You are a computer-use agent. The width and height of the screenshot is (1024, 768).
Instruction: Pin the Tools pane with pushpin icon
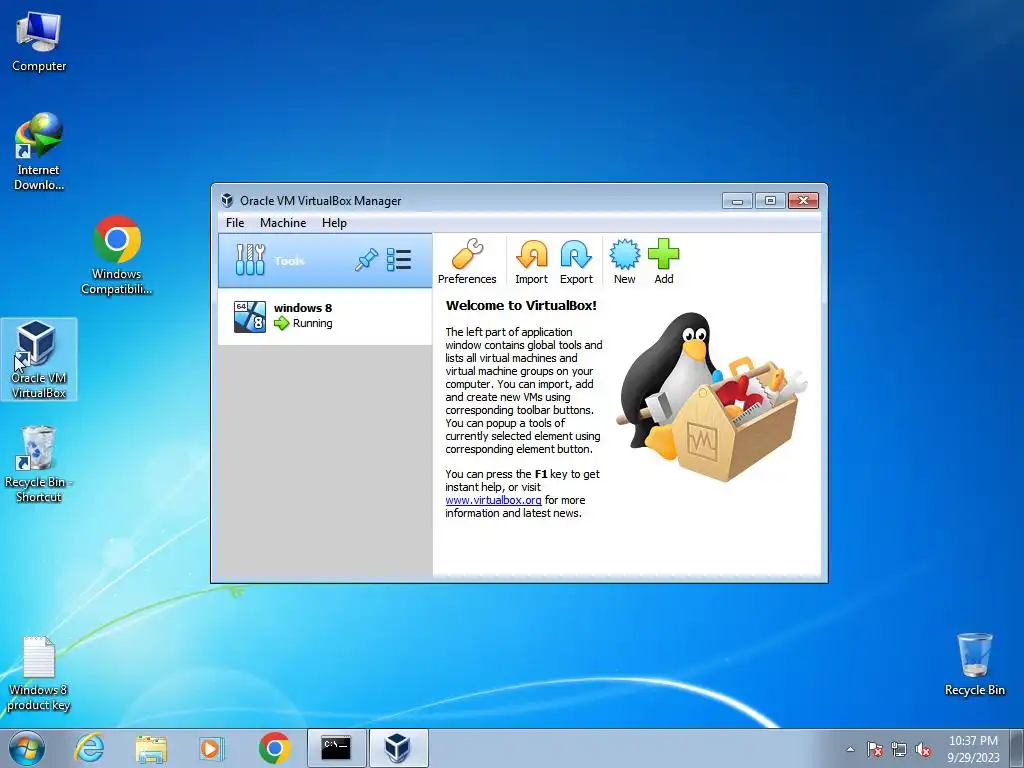point(366,259)
